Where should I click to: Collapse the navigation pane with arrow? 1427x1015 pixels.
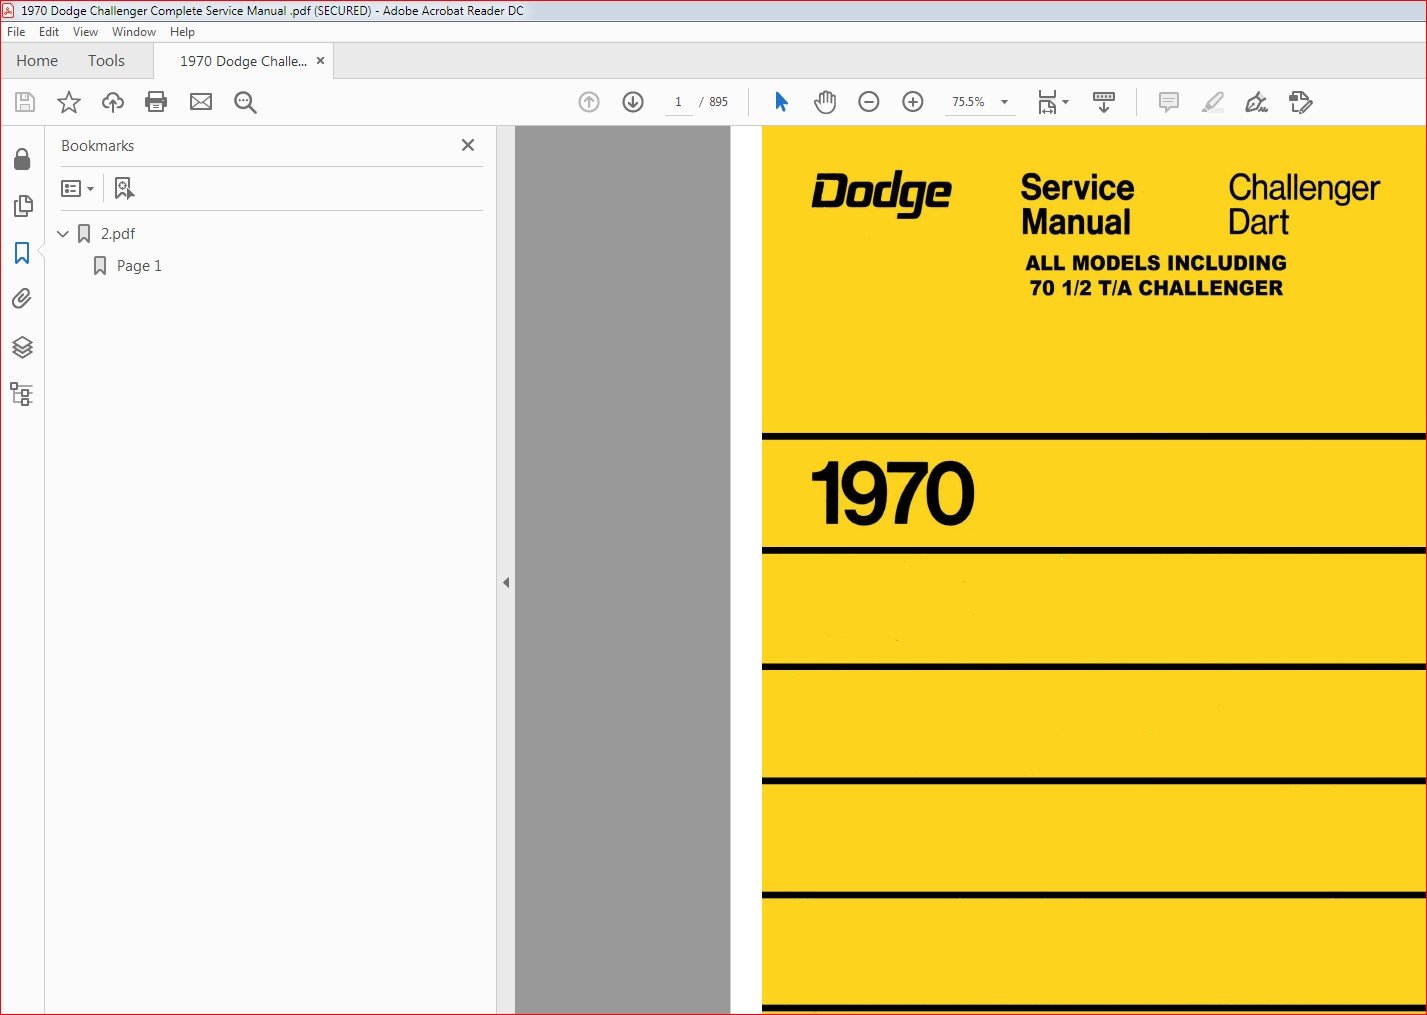point(506,582)
